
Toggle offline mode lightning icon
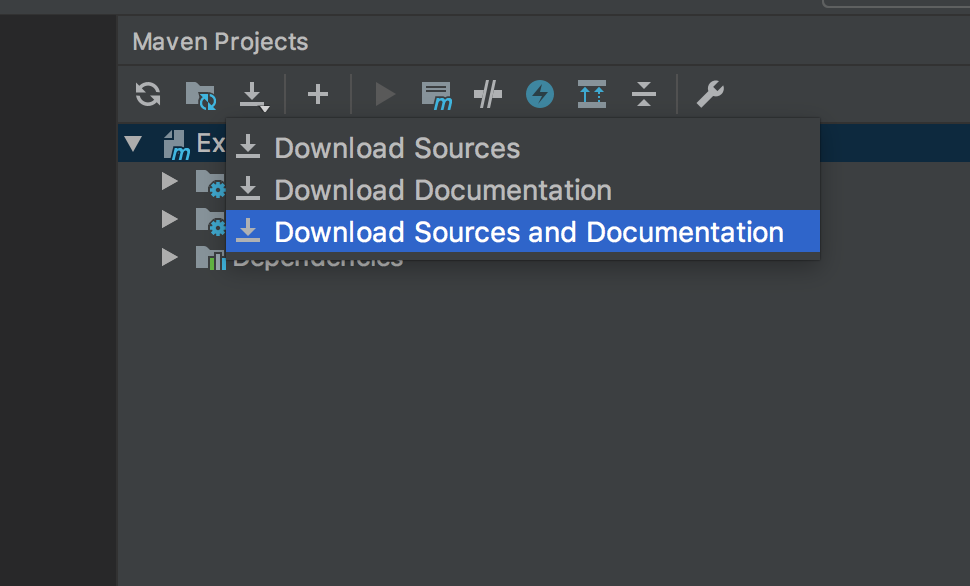tap(540, 95)
